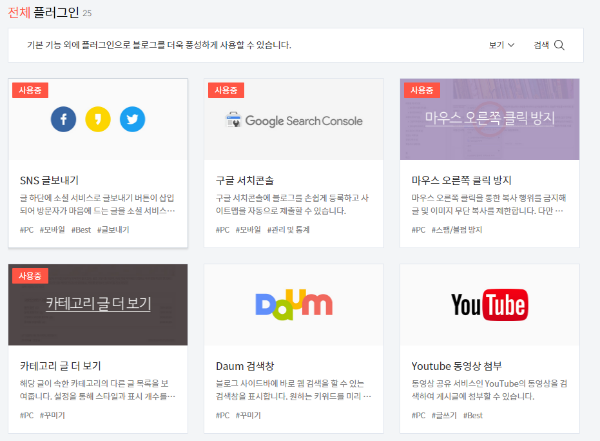Viewport: 600px width, 441px height.
Task: Open the 카테고리 글 더 보기 thumbnail
Action: (x=98, y=304)
